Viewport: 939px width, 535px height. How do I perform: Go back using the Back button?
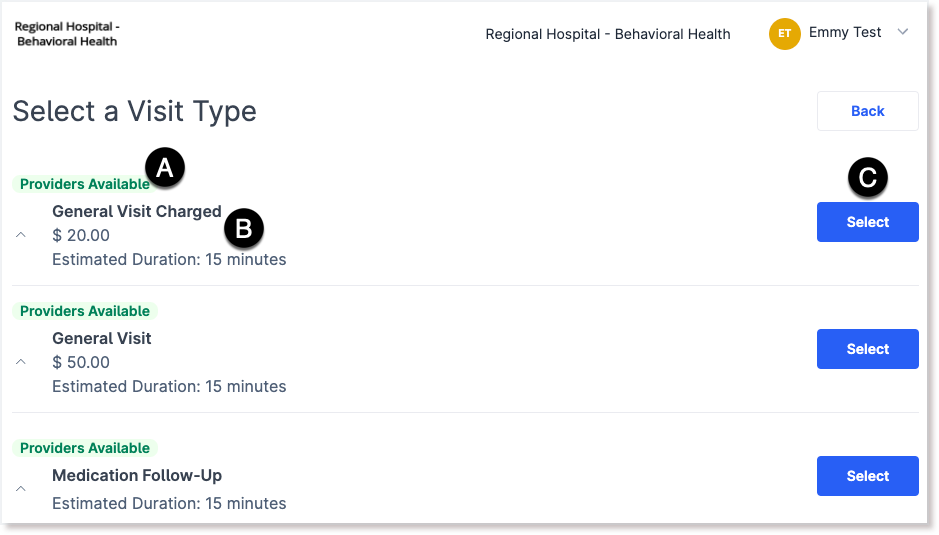point(867,111)
